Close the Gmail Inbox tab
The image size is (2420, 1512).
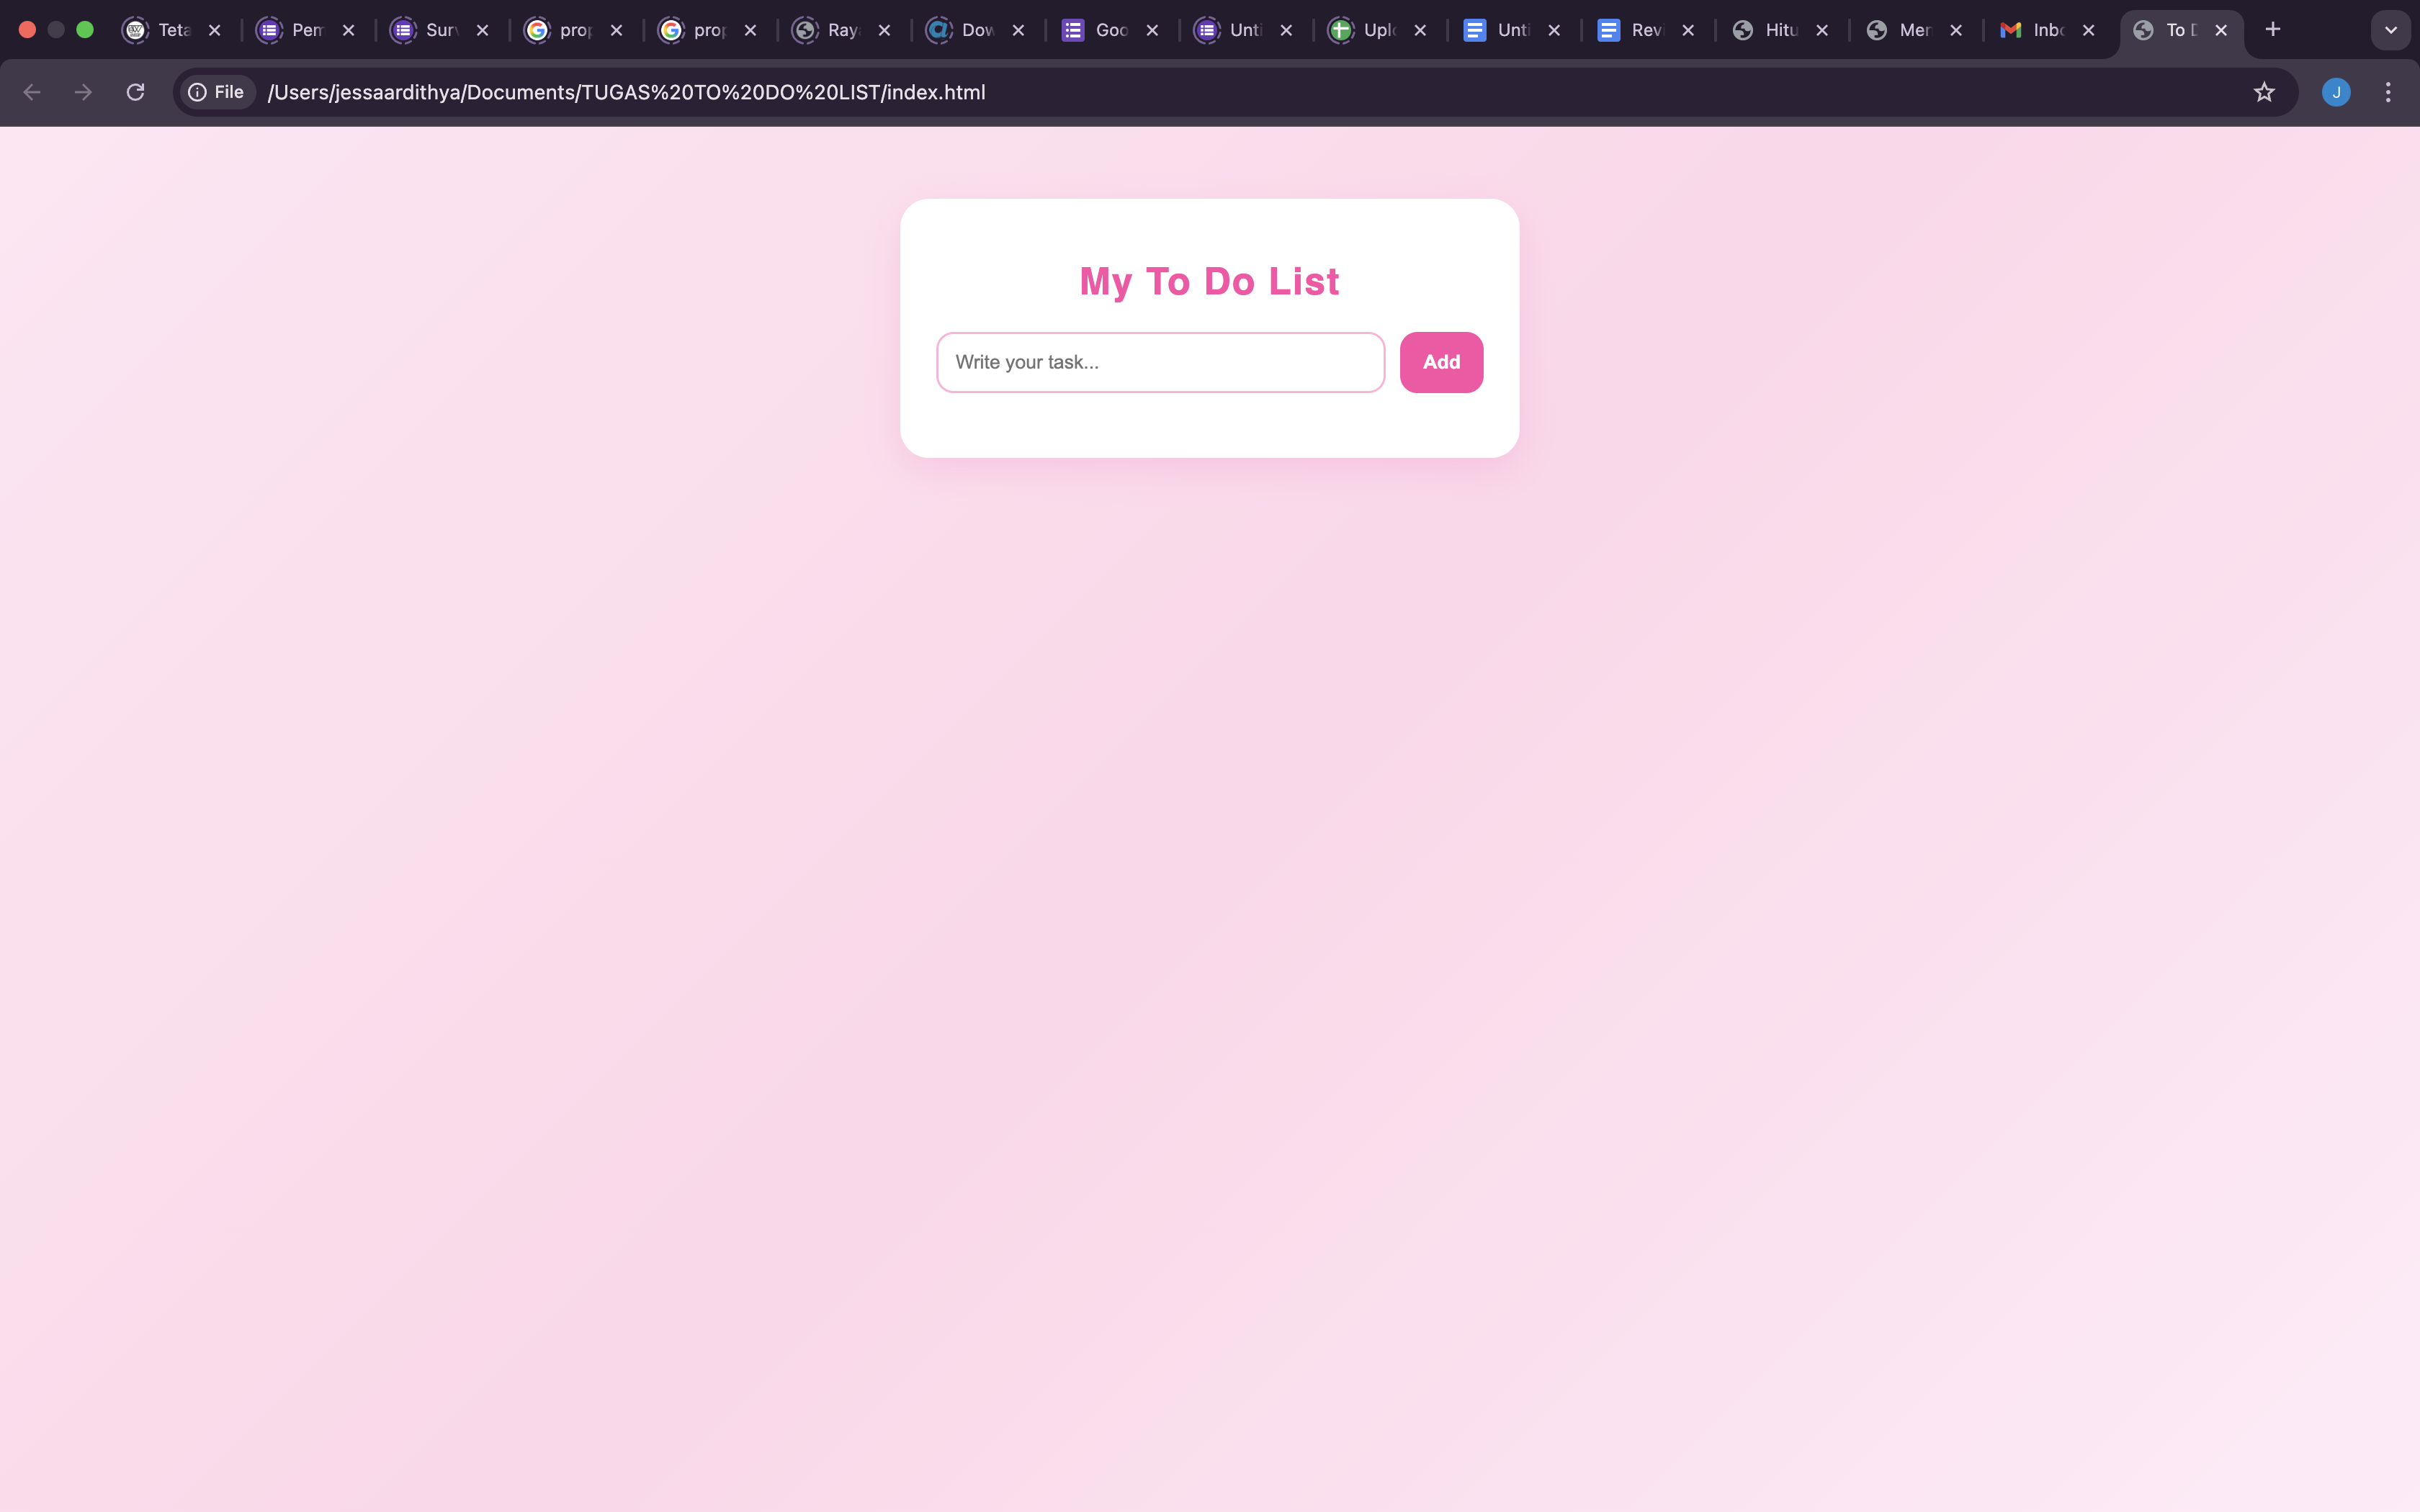pyautogui.click(x=2088, y=30)
